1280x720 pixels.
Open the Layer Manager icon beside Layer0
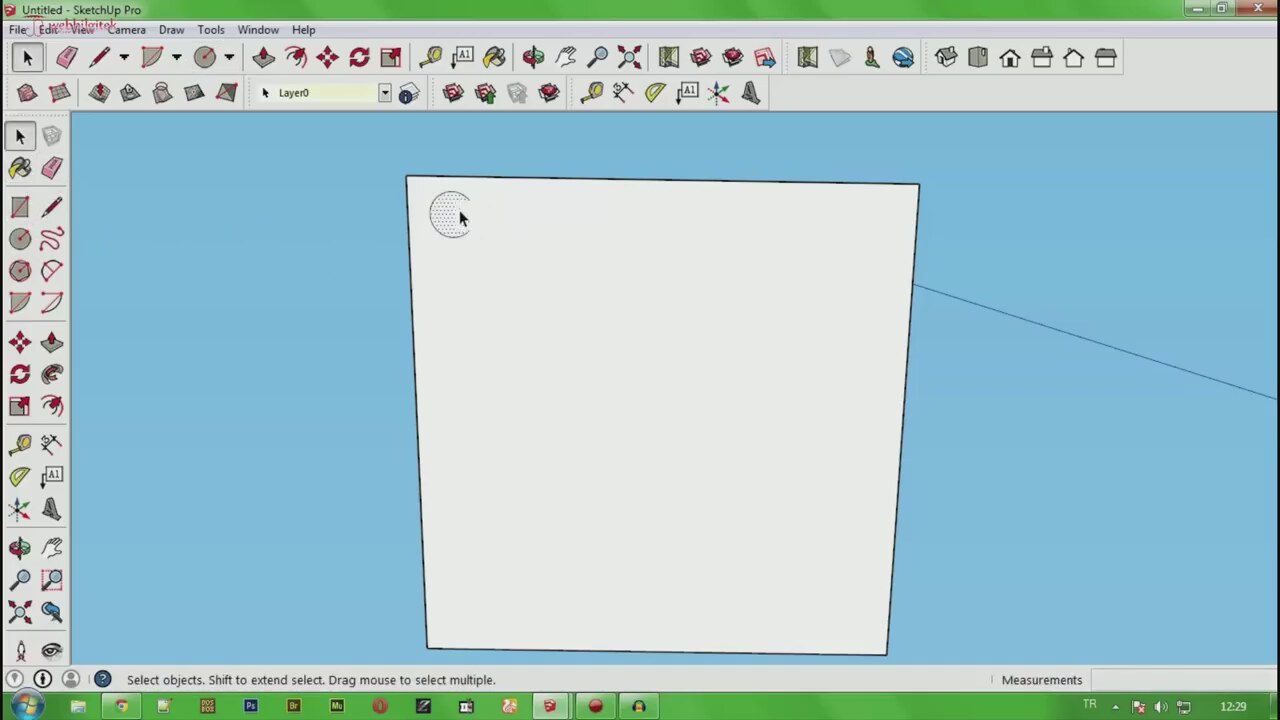click(x=408, y=93)
